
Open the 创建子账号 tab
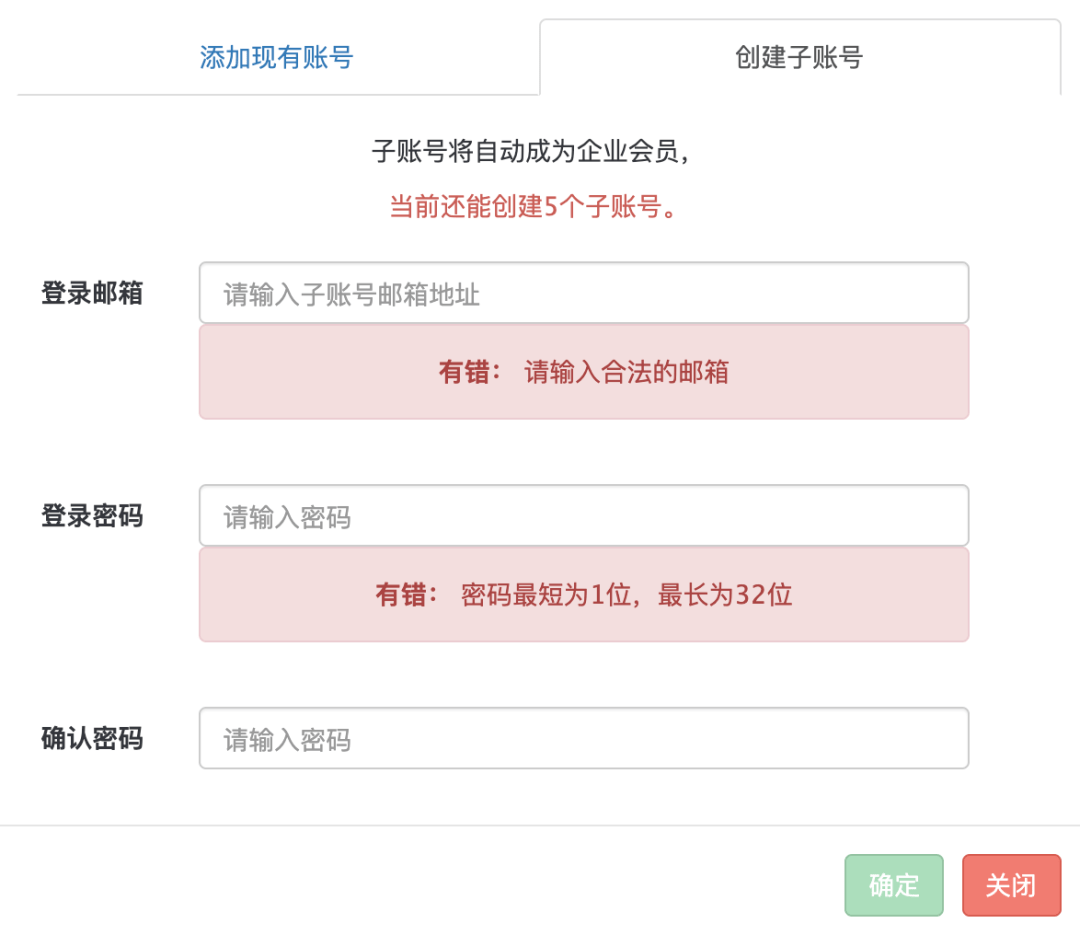(800, 58)
